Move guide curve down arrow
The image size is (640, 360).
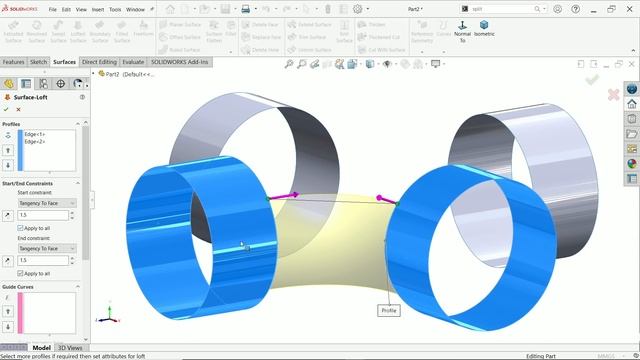[8, 327]
